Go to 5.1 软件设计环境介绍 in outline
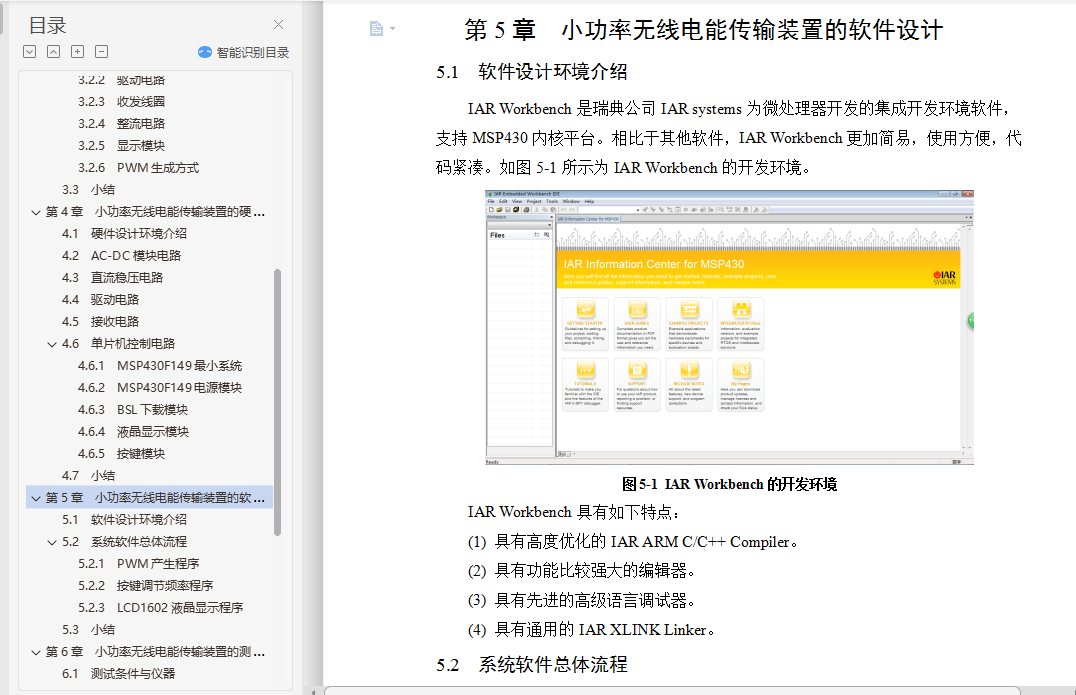This screenshot has height=695, width=1076. (x=124, y=519)
